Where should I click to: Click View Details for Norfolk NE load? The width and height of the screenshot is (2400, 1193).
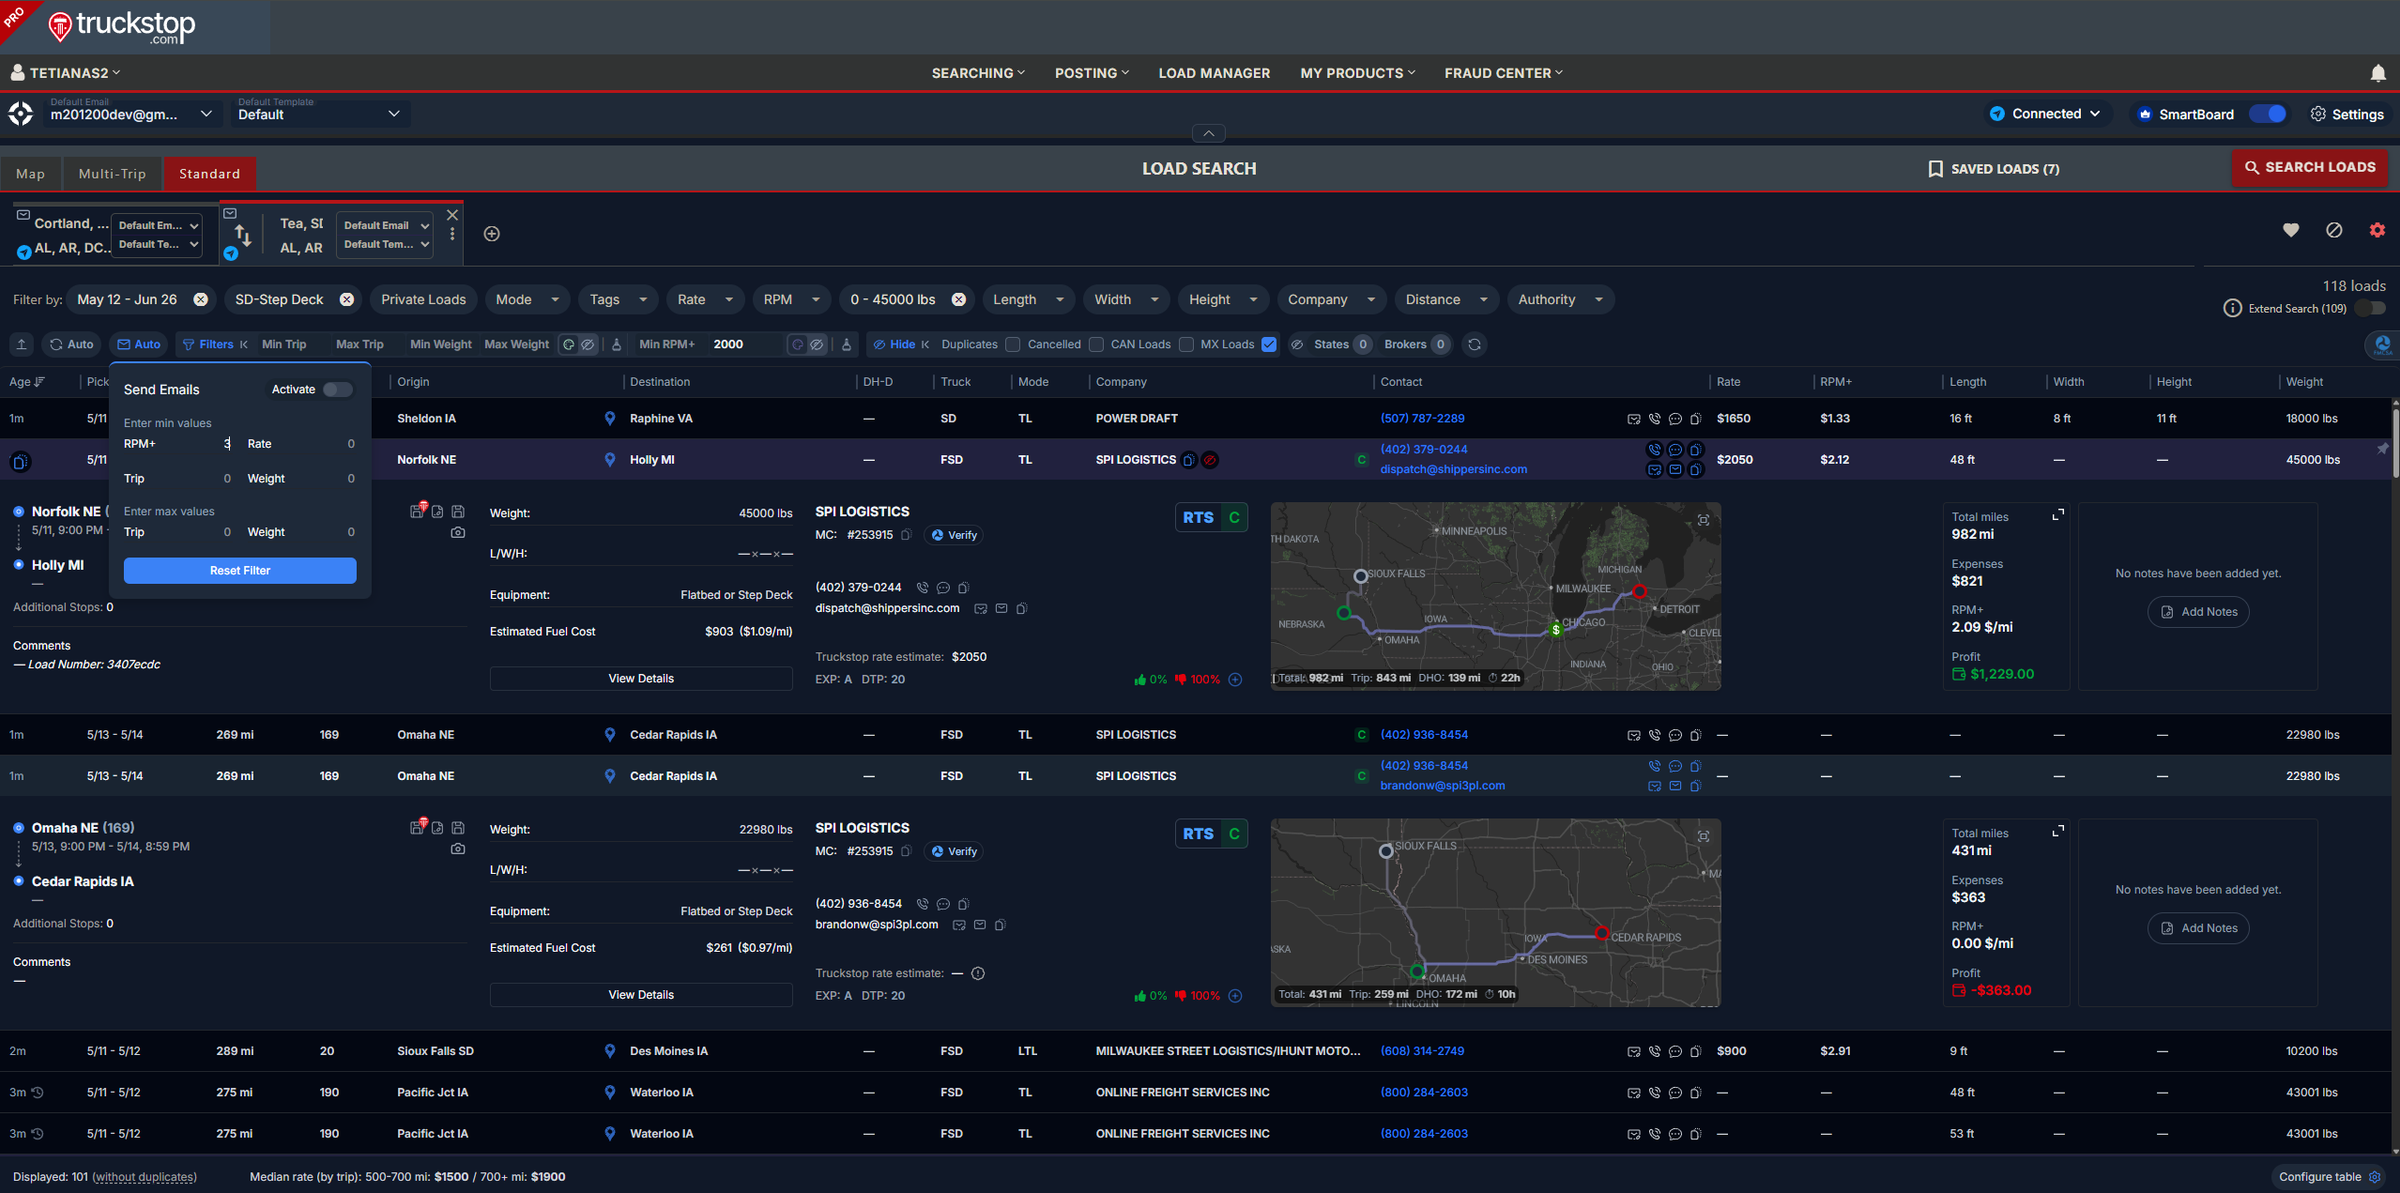(641, 679)
